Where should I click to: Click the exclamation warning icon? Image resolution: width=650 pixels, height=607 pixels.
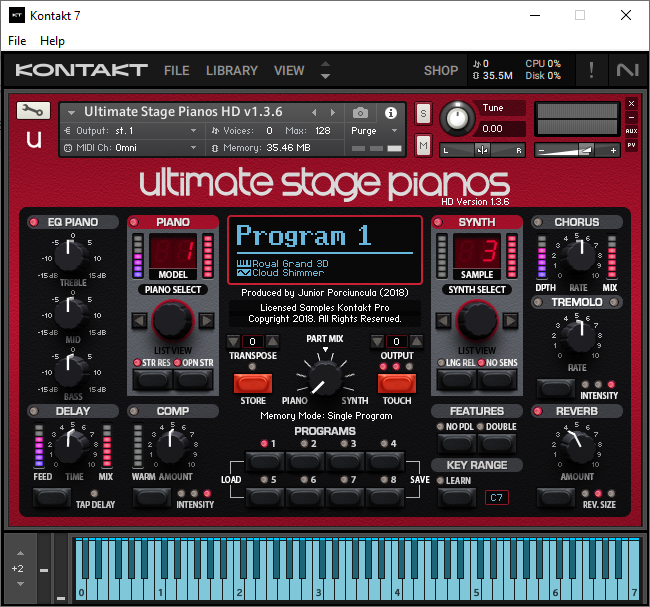pyautogui.click(x=591, y=70)
